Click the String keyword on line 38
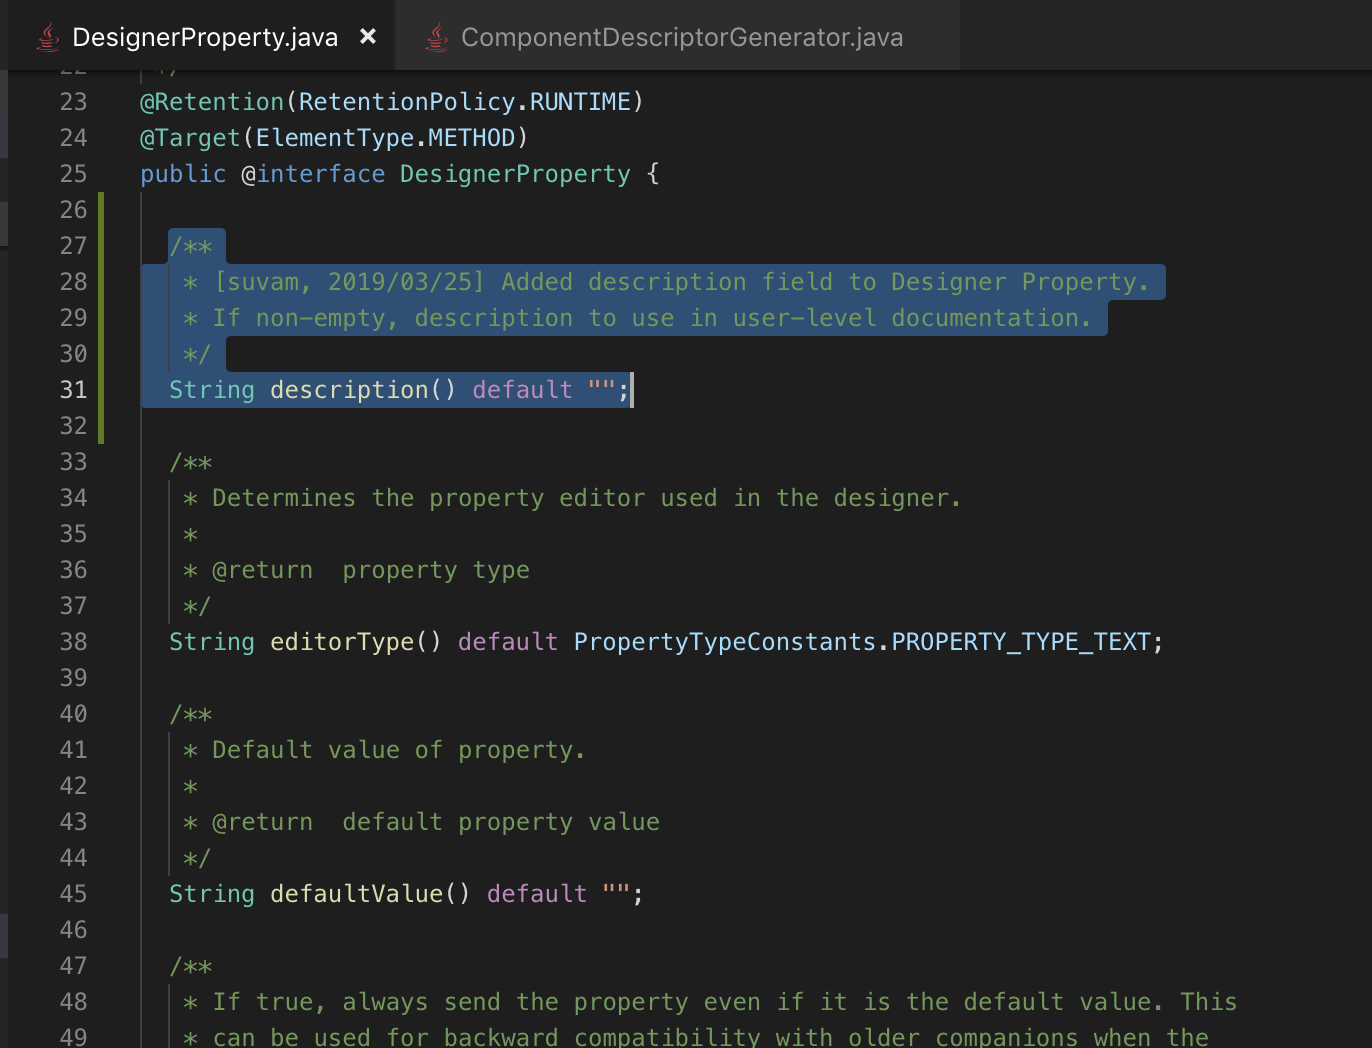Viewport: 1372px width, 1048px height. pyautogui.click(x=210, y=641)
